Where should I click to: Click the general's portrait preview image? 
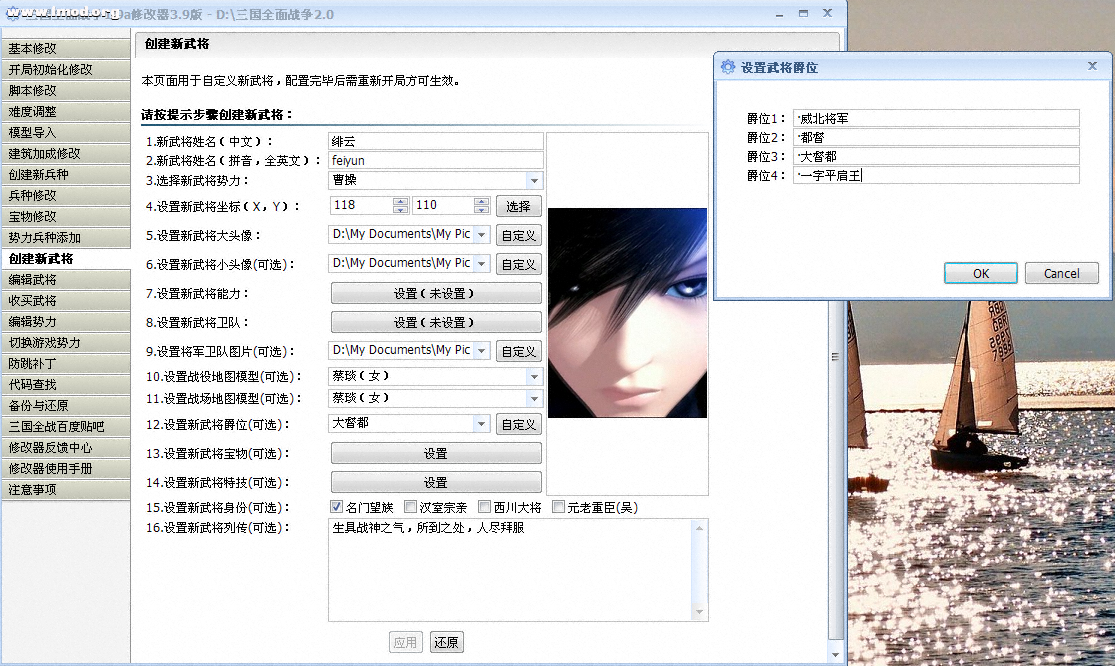tap(627, 312)
